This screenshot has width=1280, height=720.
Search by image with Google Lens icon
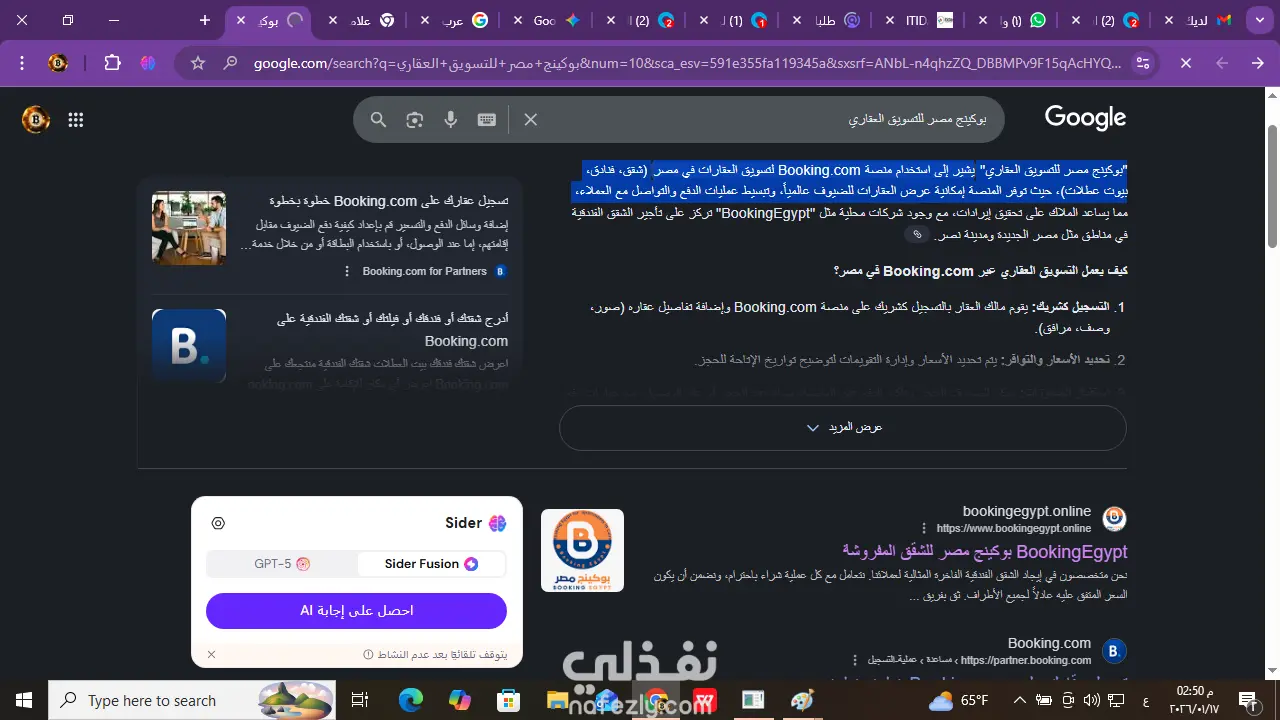click(415, 120)
